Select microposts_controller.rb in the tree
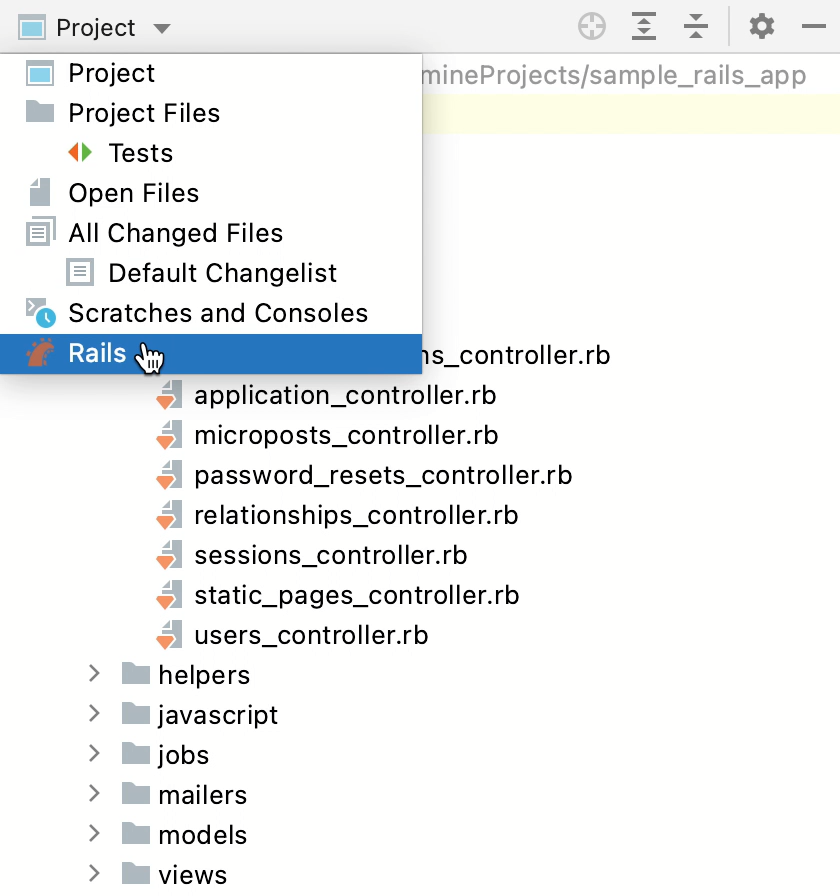This screenshot has width=840, height=896. (346, 435)
